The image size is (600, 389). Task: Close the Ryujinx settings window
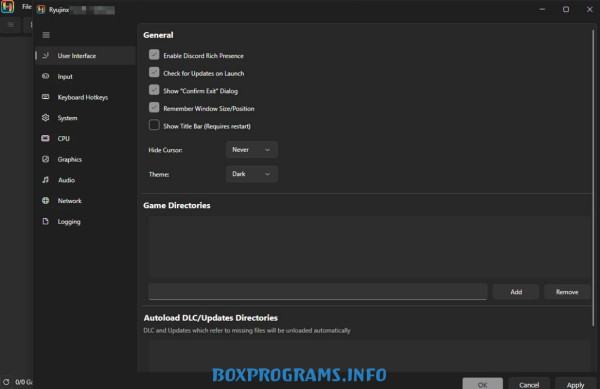pos(590,9)
